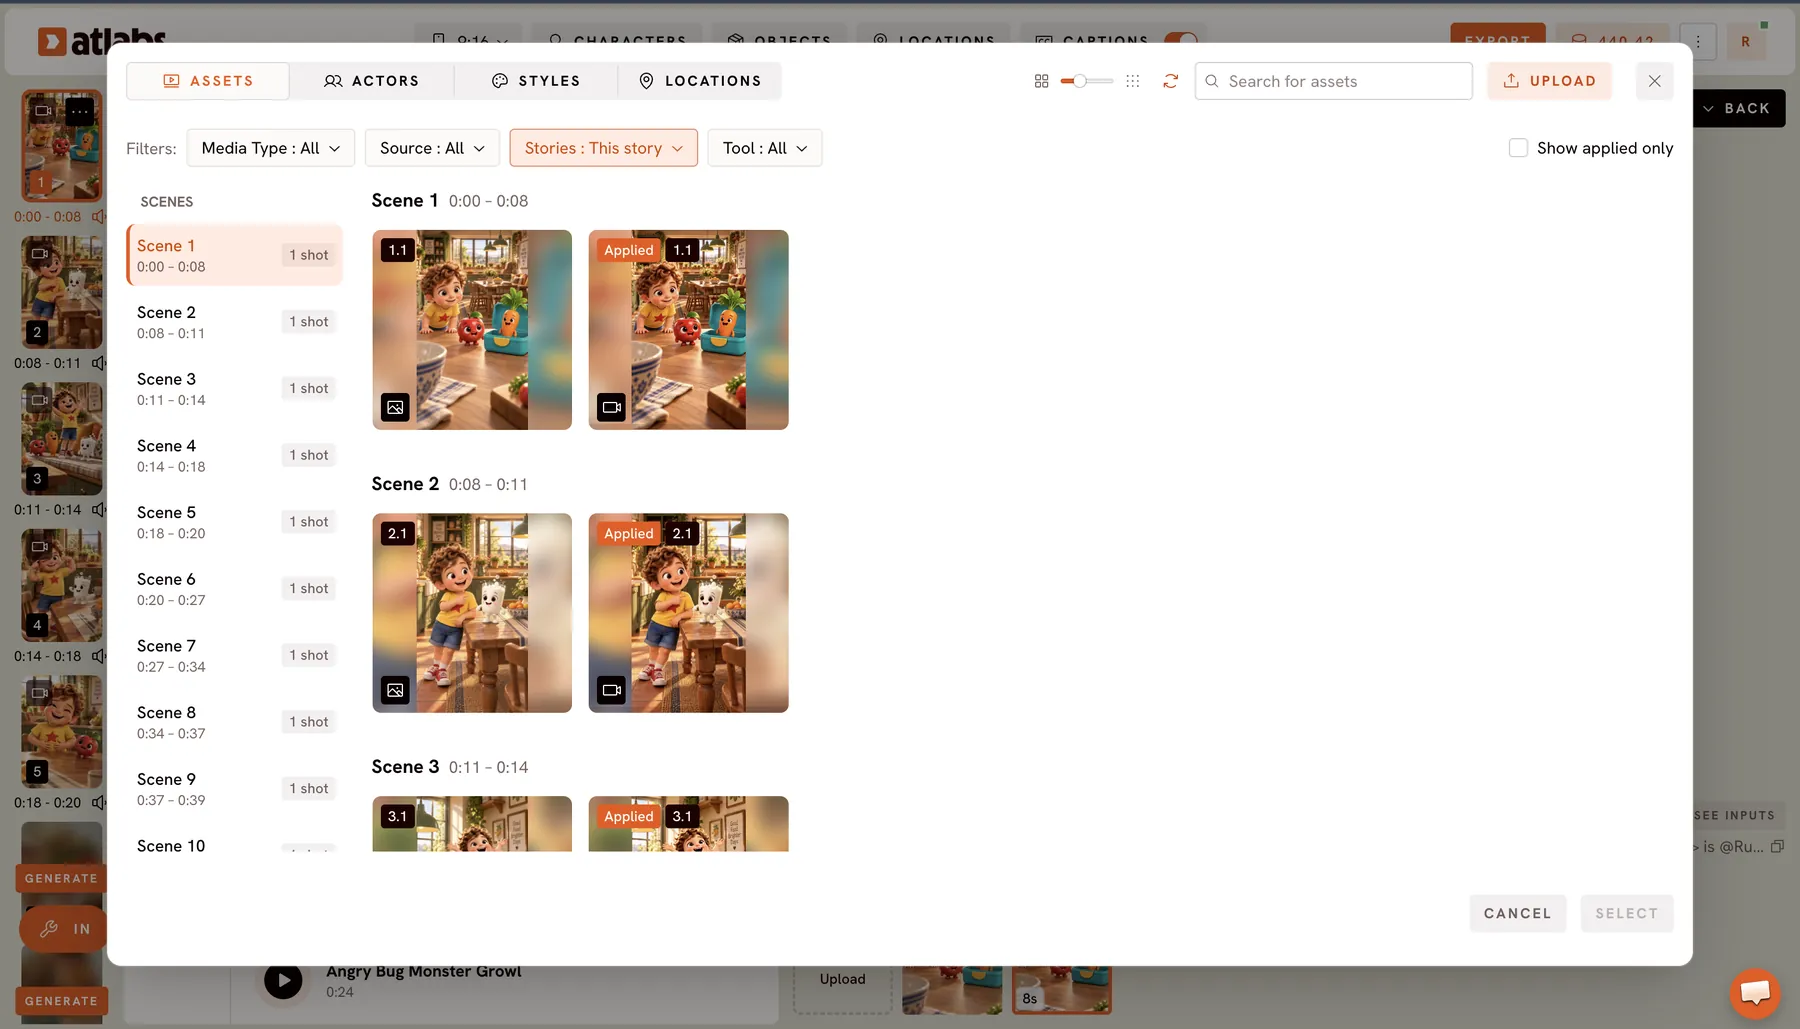Open Source filter dropdown
1800x1029 pixels.
[432, 148]
